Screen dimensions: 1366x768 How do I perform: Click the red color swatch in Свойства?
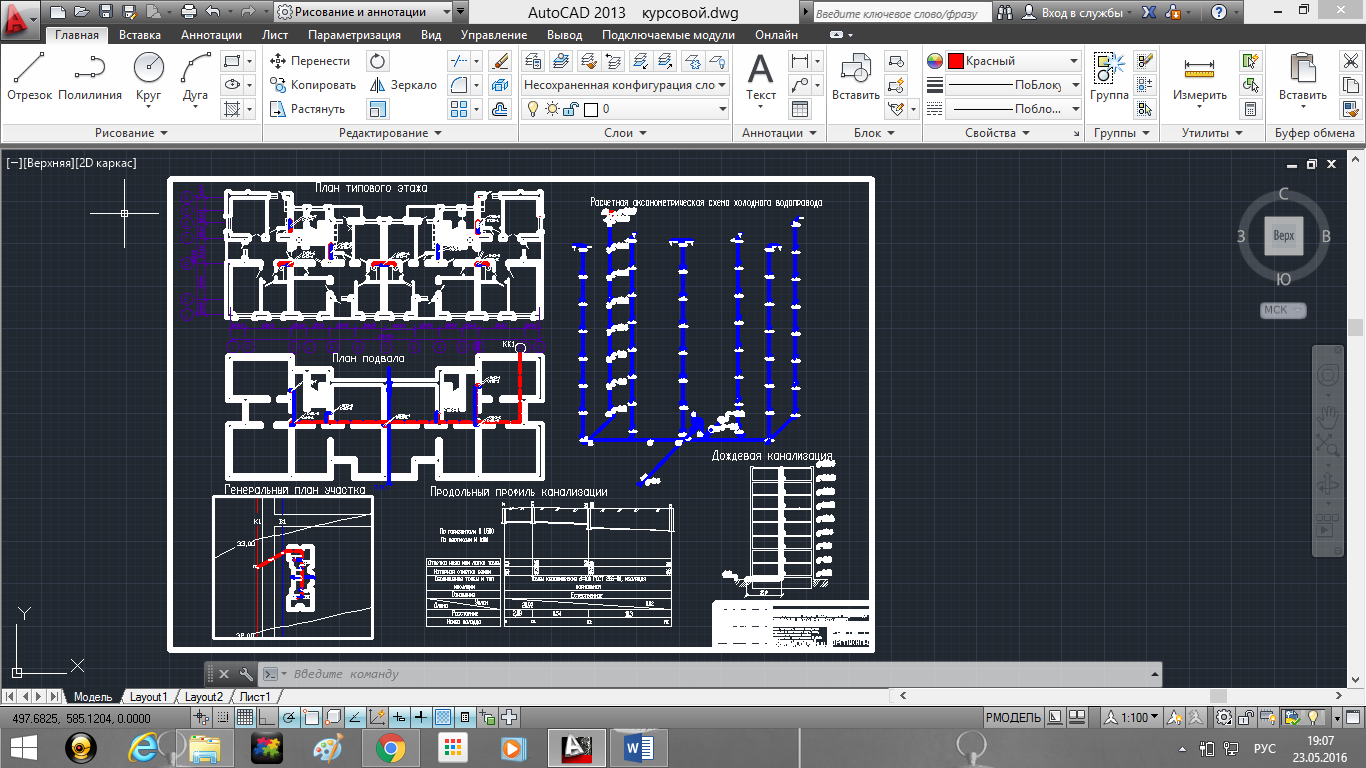[x=956, y=61]
